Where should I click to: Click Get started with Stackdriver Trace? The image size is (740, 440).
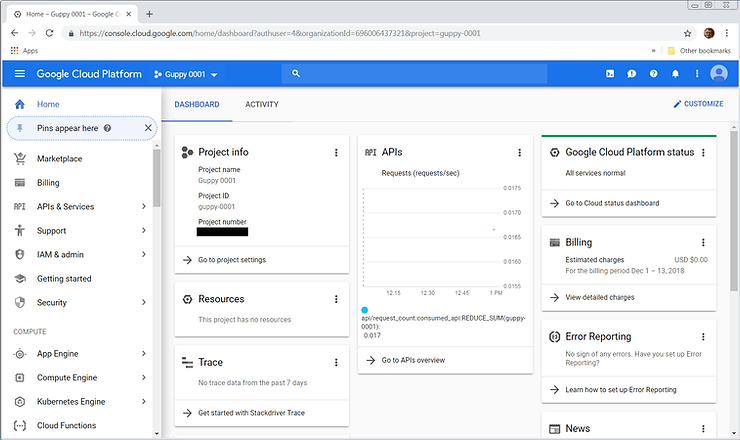point(251,413)
